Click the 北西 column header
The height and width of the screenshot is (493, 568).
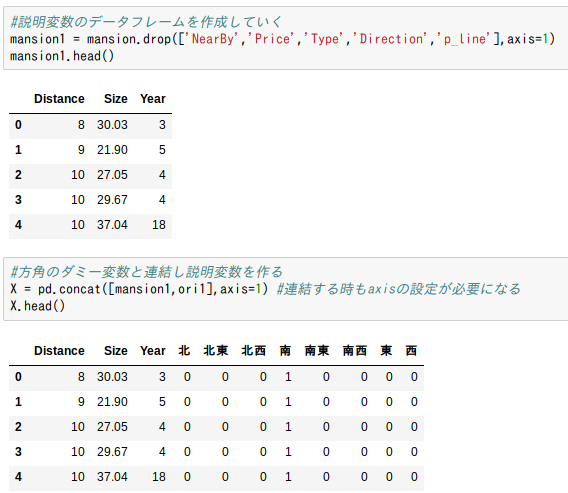coord(254,351)
